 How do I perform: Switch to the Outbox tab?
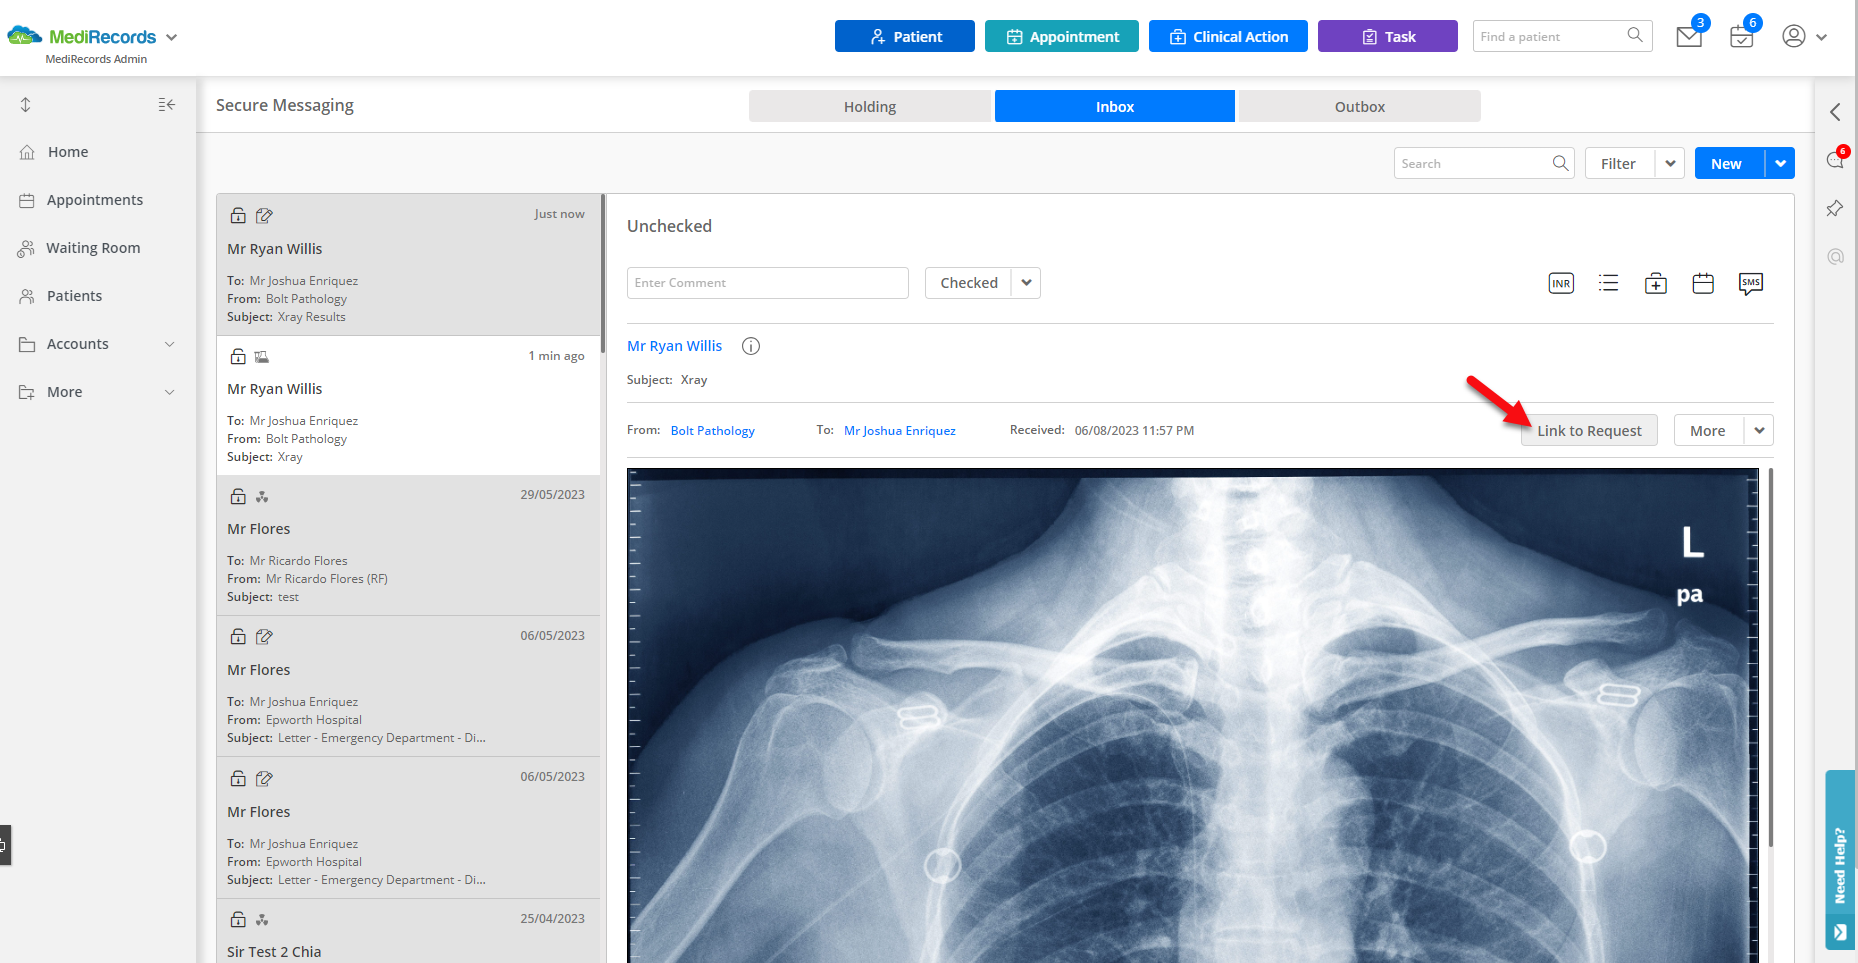(1360, 106)
